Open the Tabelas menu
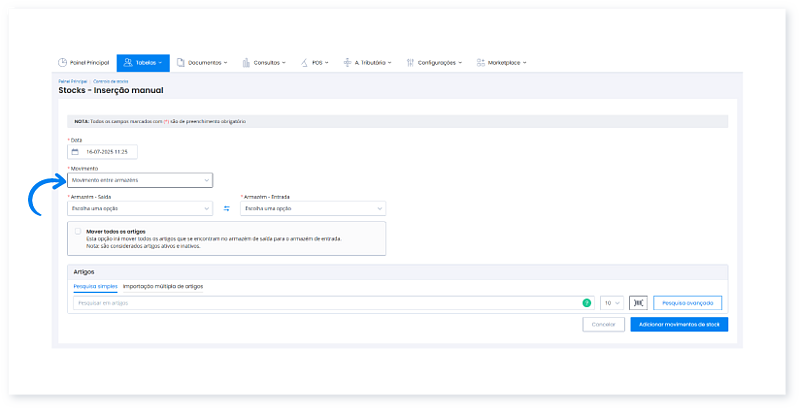Screen dimensions: 800x409 click(x=143, y=62)
